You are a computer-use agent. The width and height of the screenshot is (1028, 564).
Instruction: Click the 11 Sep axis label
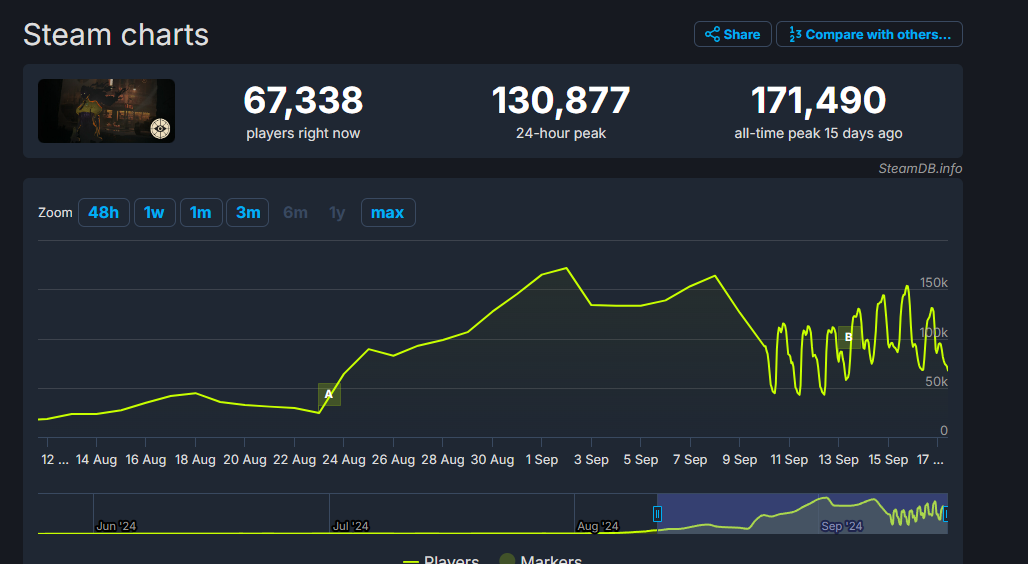click(x=789, y=460)
